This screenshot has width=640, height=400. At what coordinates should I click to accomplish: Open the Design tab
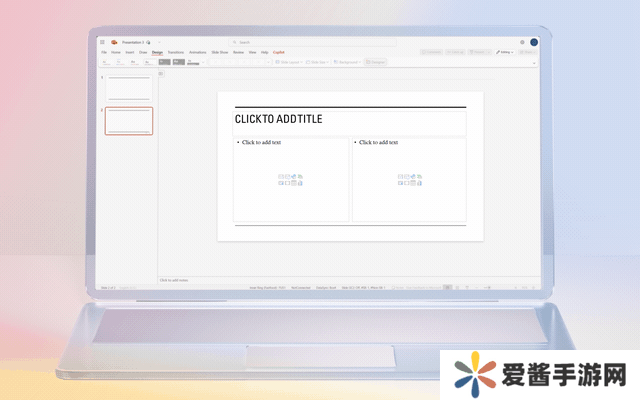[x=157, y=52]
